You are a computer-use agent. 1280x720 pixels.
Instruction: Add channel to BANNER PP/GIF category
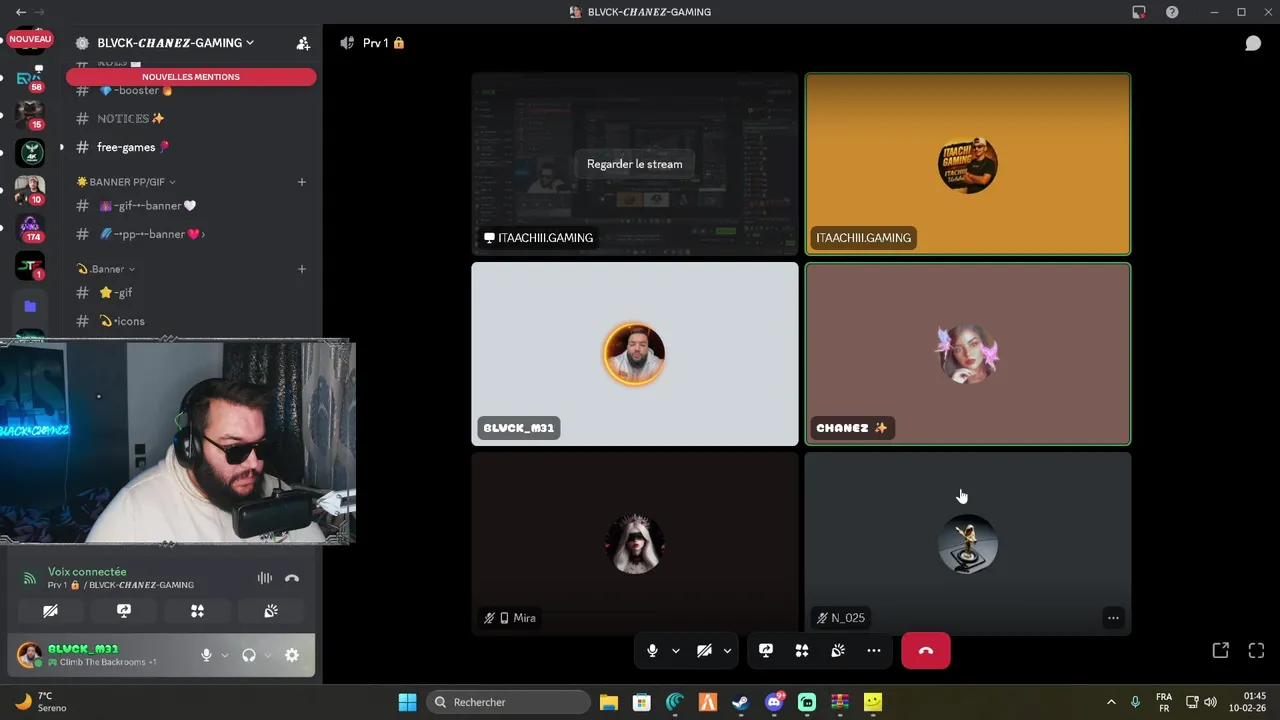[302, 182]
